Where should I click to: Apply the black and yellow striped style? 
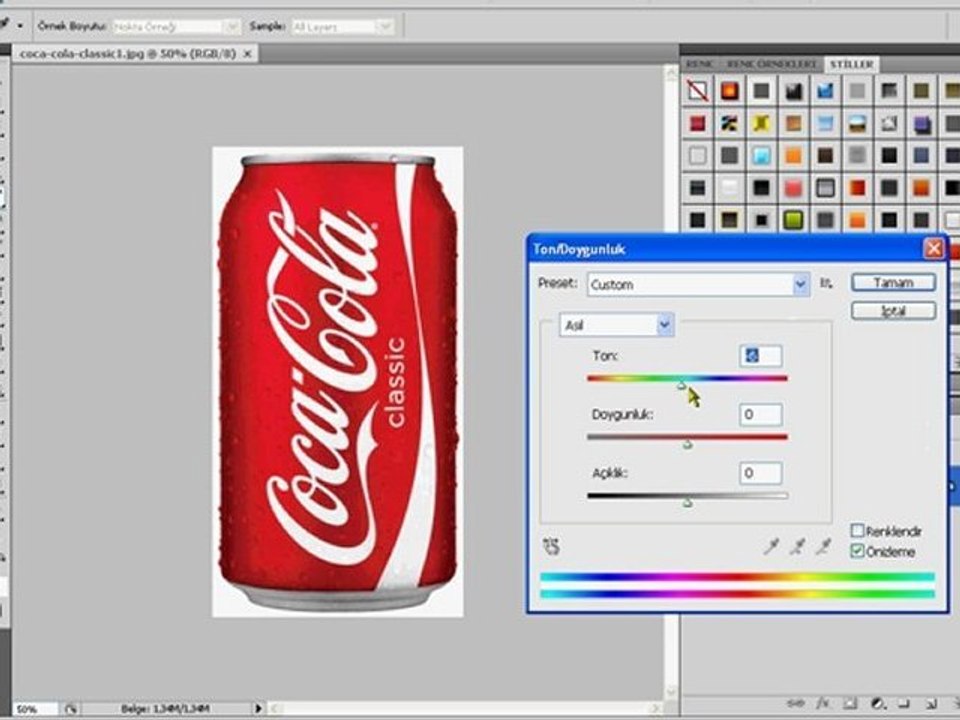[729, 123]
